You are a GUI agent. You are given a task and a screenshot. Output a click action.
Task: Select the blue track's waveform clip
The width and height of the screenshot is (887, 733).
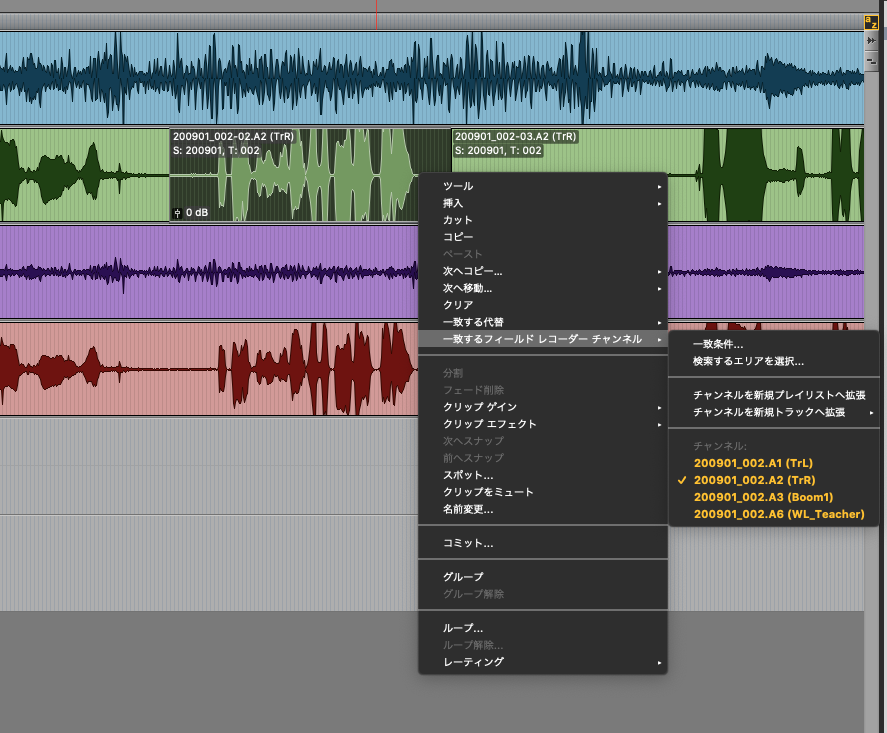coord(432,78)
